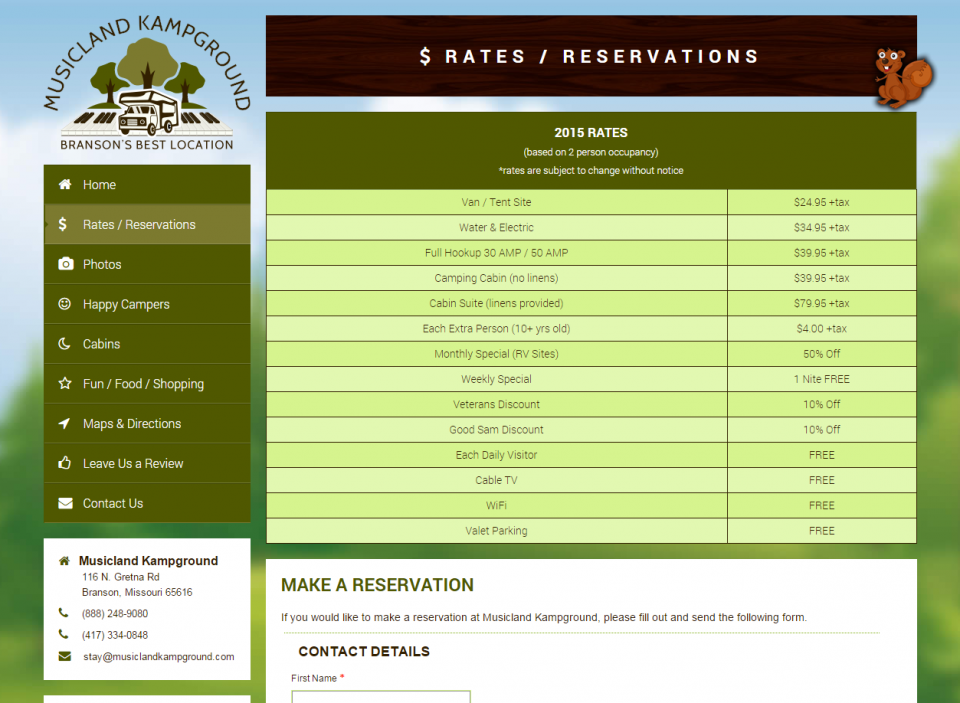Click the house icon beside Home

tap(65, 184)
